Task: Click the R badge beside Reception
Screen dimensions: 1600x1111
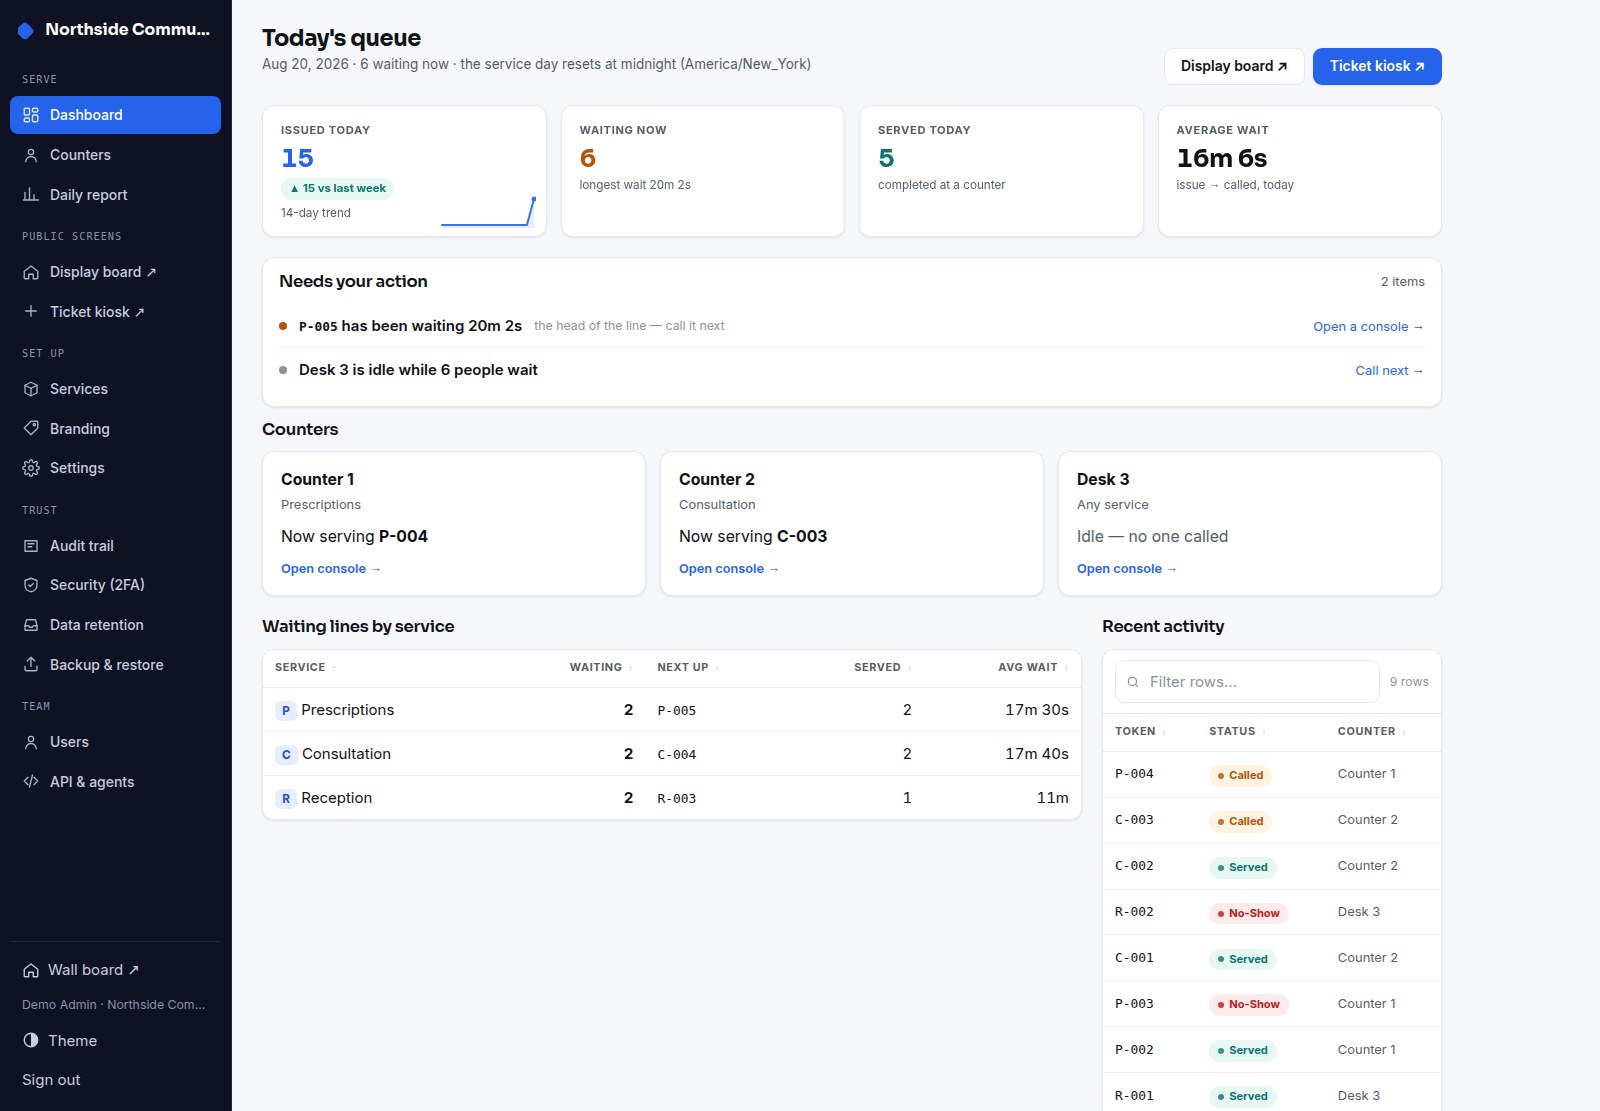Action: 285,799
